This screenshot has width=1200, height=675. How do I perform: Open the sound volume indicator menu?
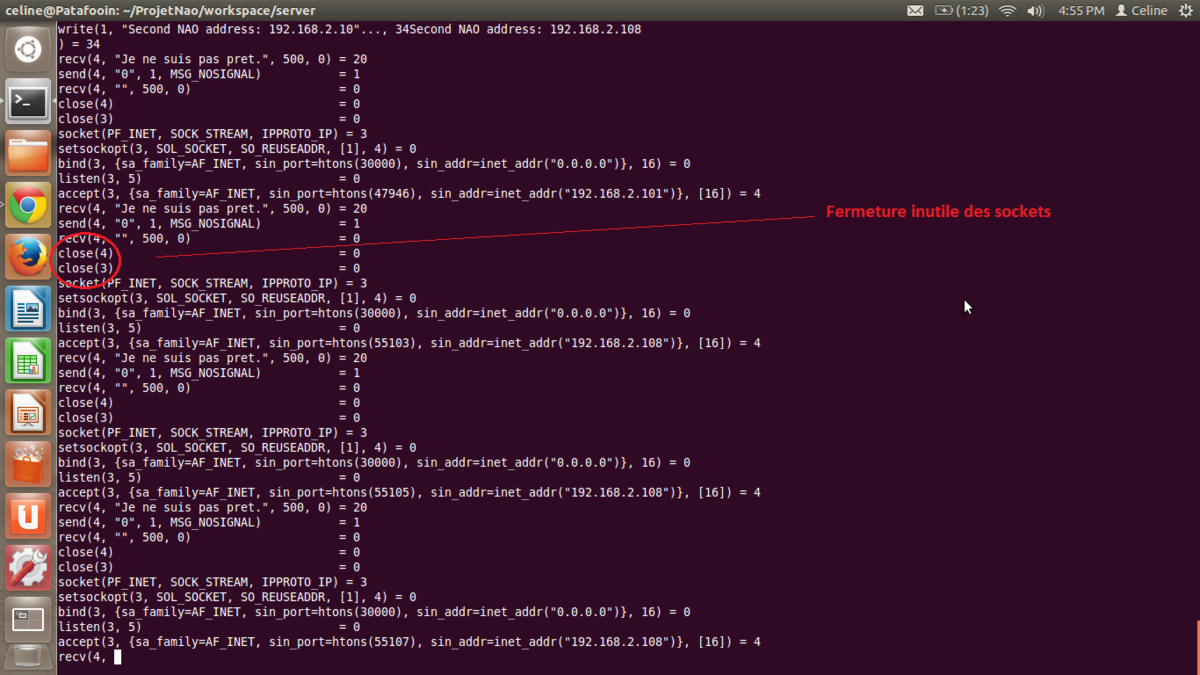coord(1035,11)
